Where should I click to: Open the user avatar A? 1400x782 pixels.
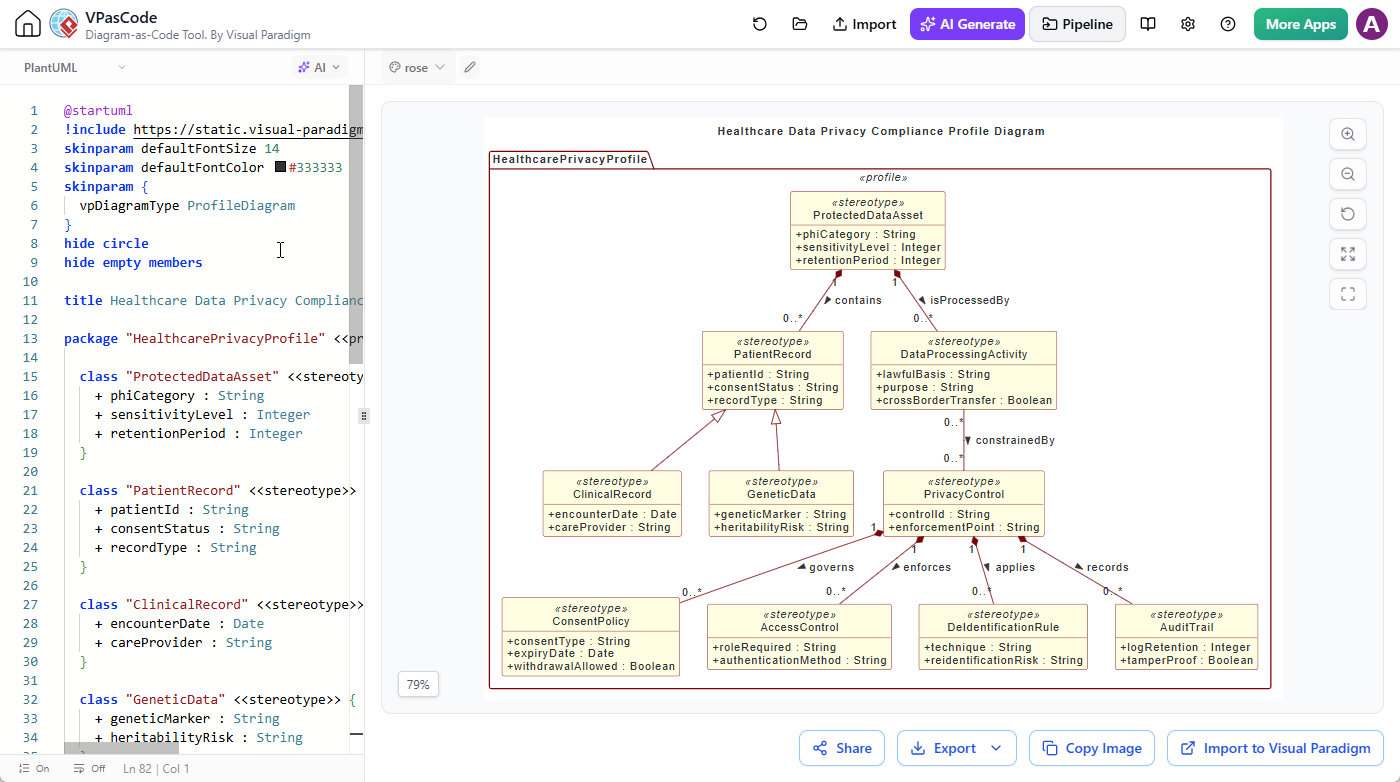tap(1371, 24)
